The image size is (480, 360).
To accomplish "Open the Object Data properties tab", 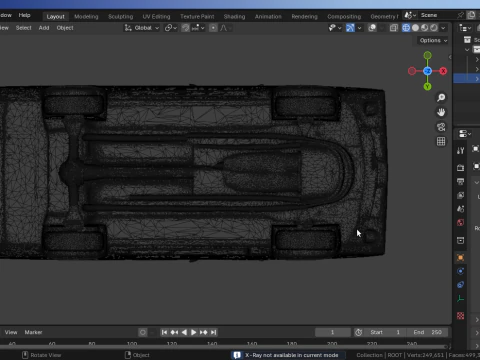I will coord(460,298).
